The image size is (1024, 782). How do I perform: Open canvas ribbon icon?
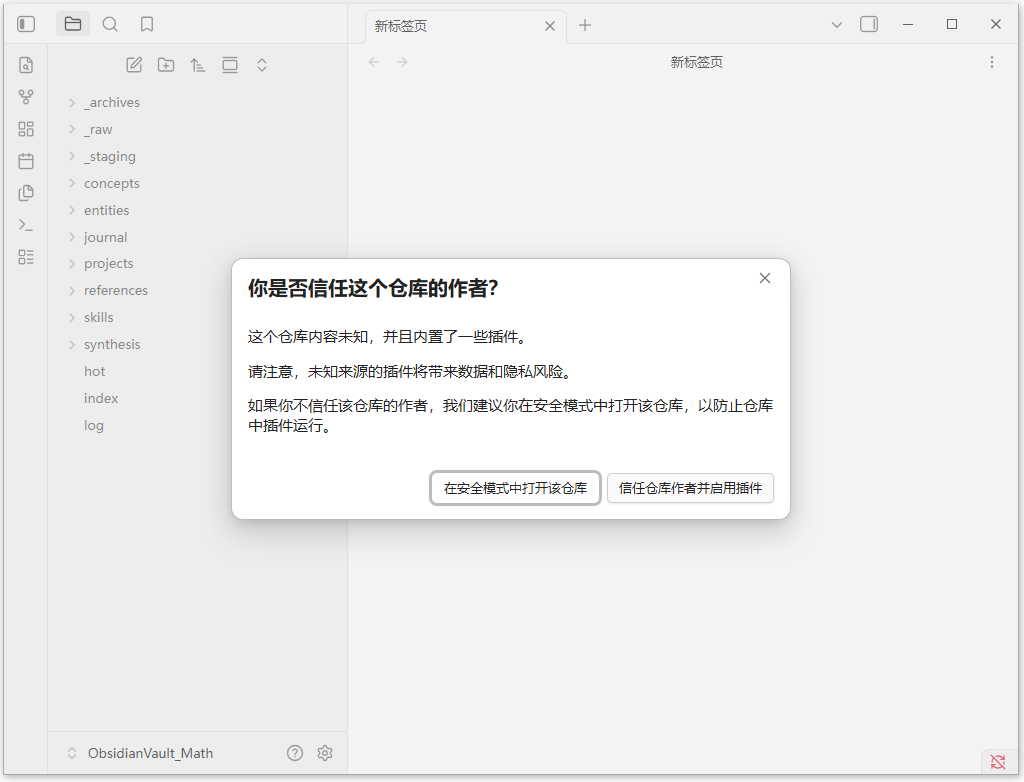(26, 129)
